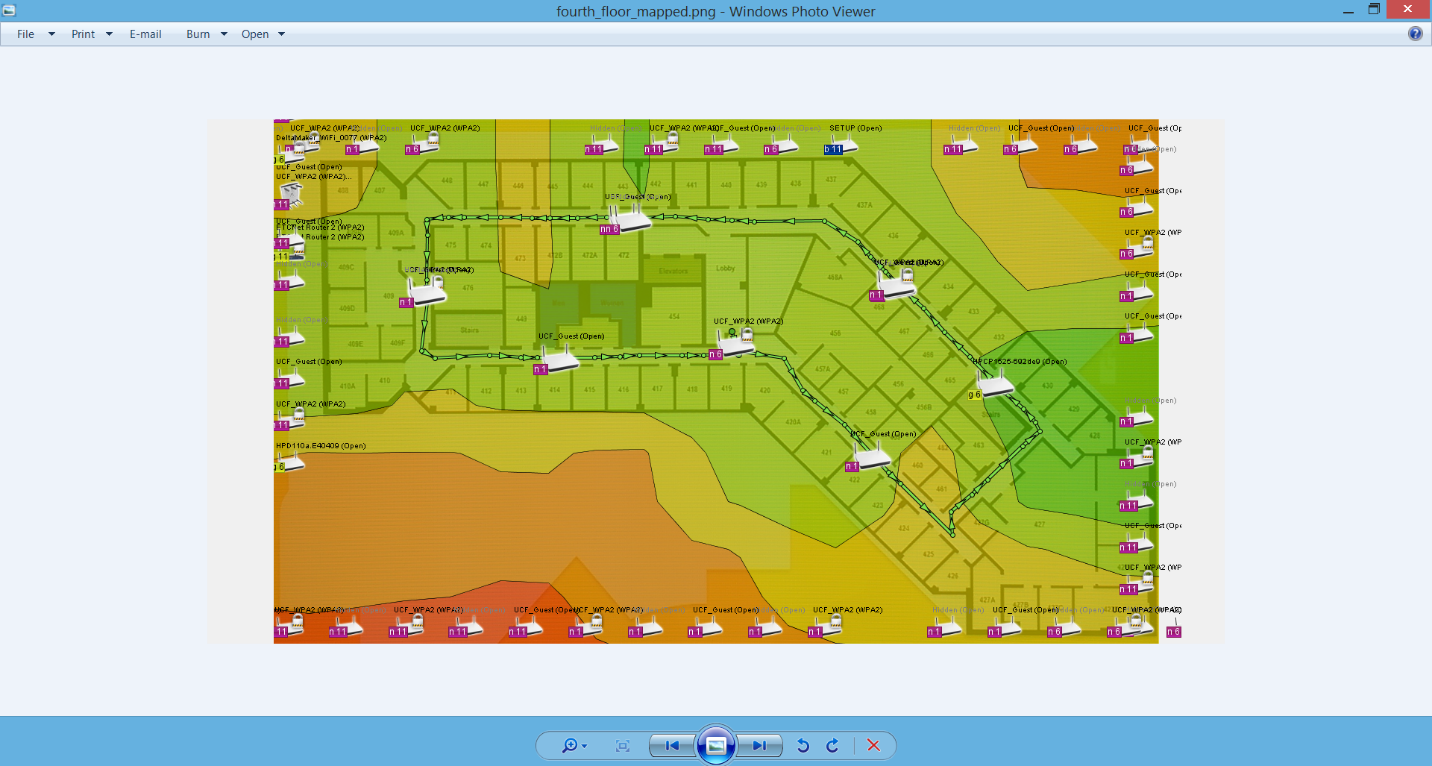This screenshot has width=1432, height=766.
Task: Expand the Print dropdown arrow
Action: click(109, 34)
